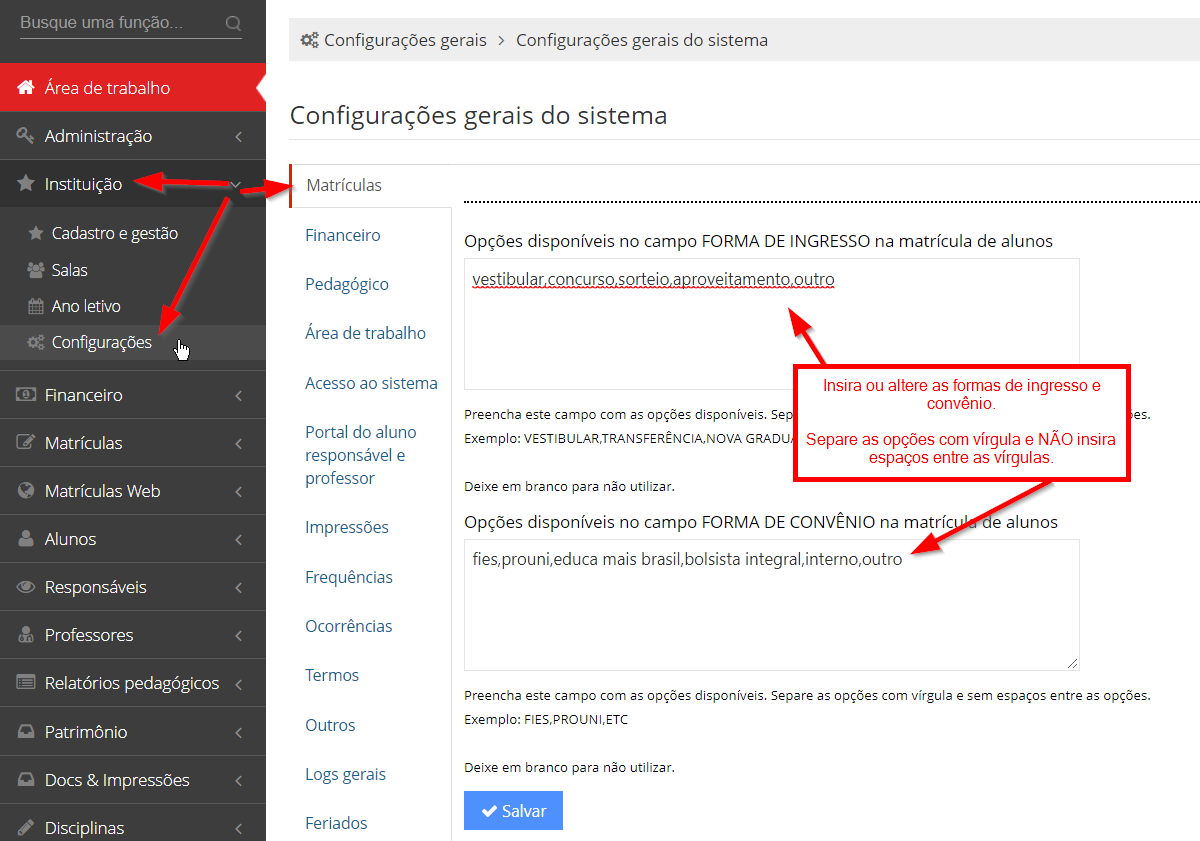Click the people icon next to Salas
Screen dimensions: 1200x841
pos(35,270)
